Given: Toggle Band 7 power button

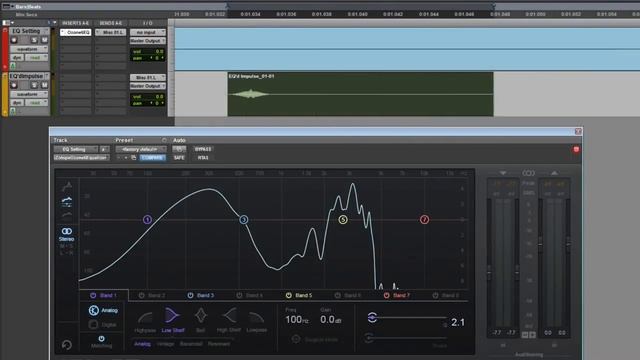Looking at the screenshot, I should [x=386, y=295].
